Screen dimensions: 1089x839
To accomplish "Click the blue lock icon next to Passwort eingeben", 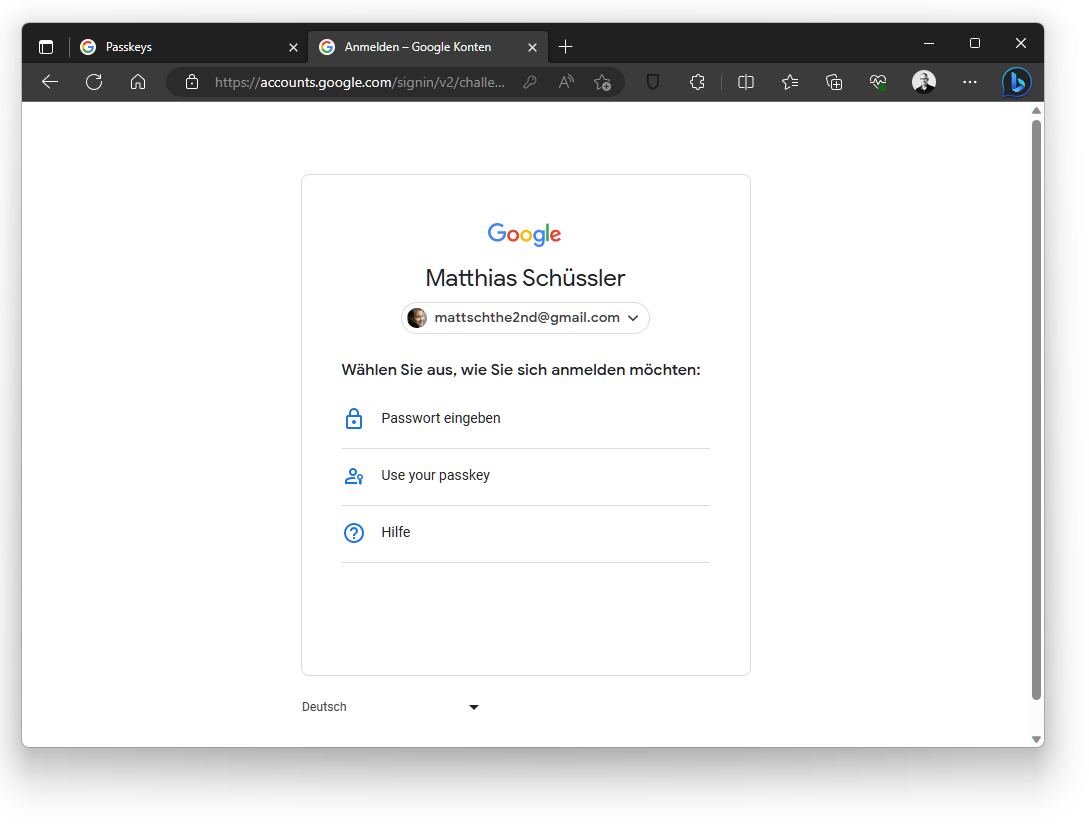I will click(x=354, y=419).
